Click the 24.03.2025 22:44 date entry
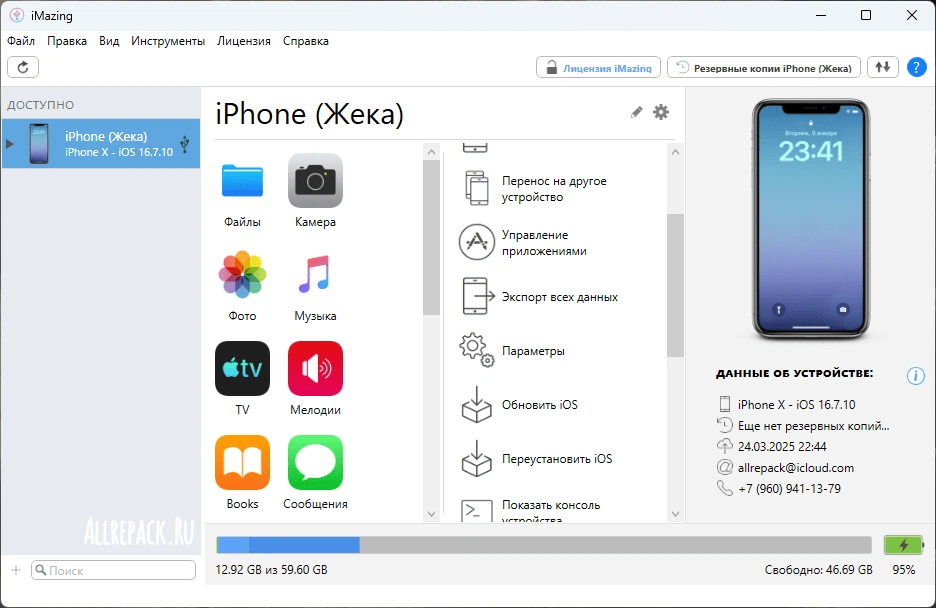936x608 pixels. coord(782,446)
